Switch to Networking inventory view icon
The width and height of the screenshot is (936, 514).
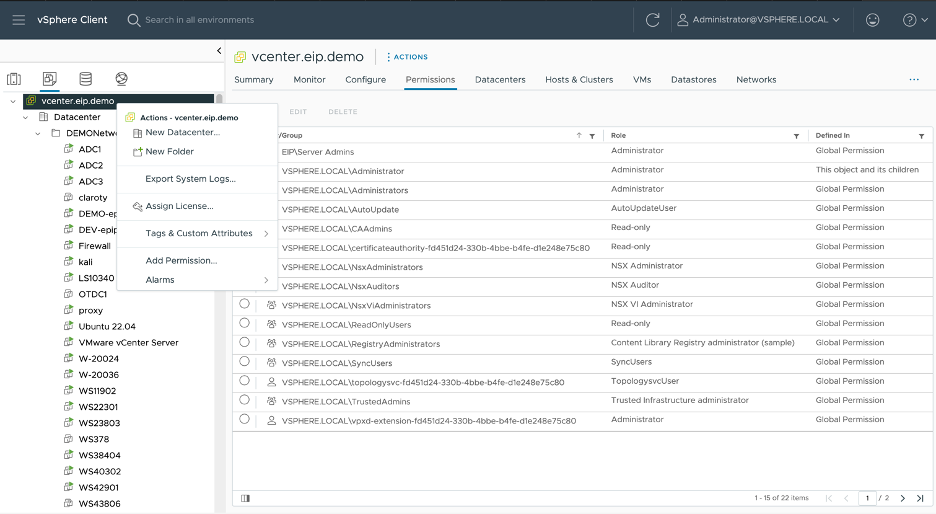point(121,79)
